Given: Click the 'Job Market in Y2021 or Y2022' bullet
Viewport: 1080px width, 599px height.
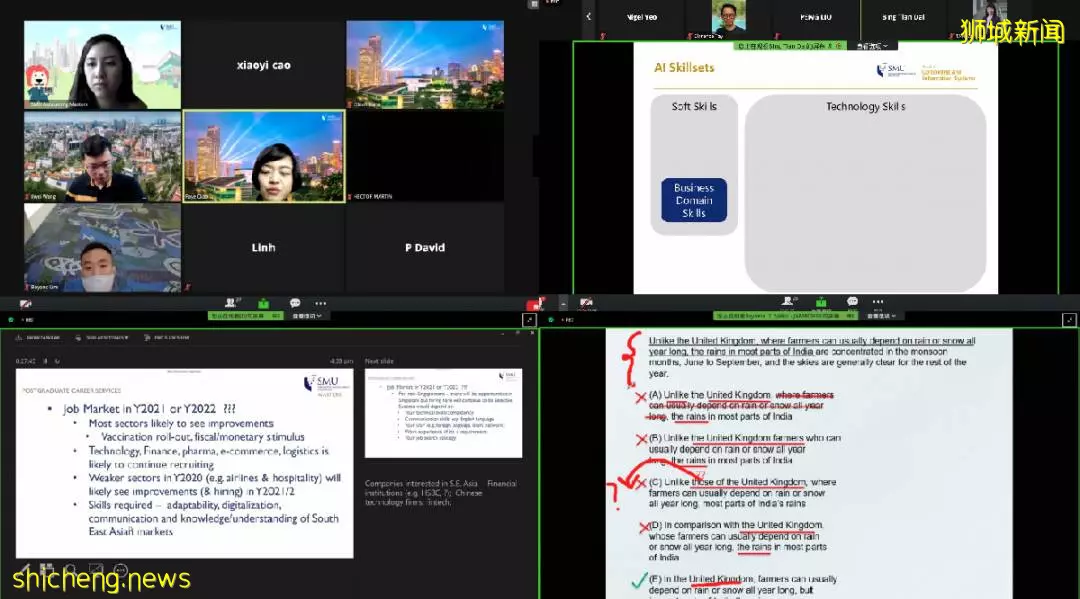Looking at the screenshot, I should point(149,409).
